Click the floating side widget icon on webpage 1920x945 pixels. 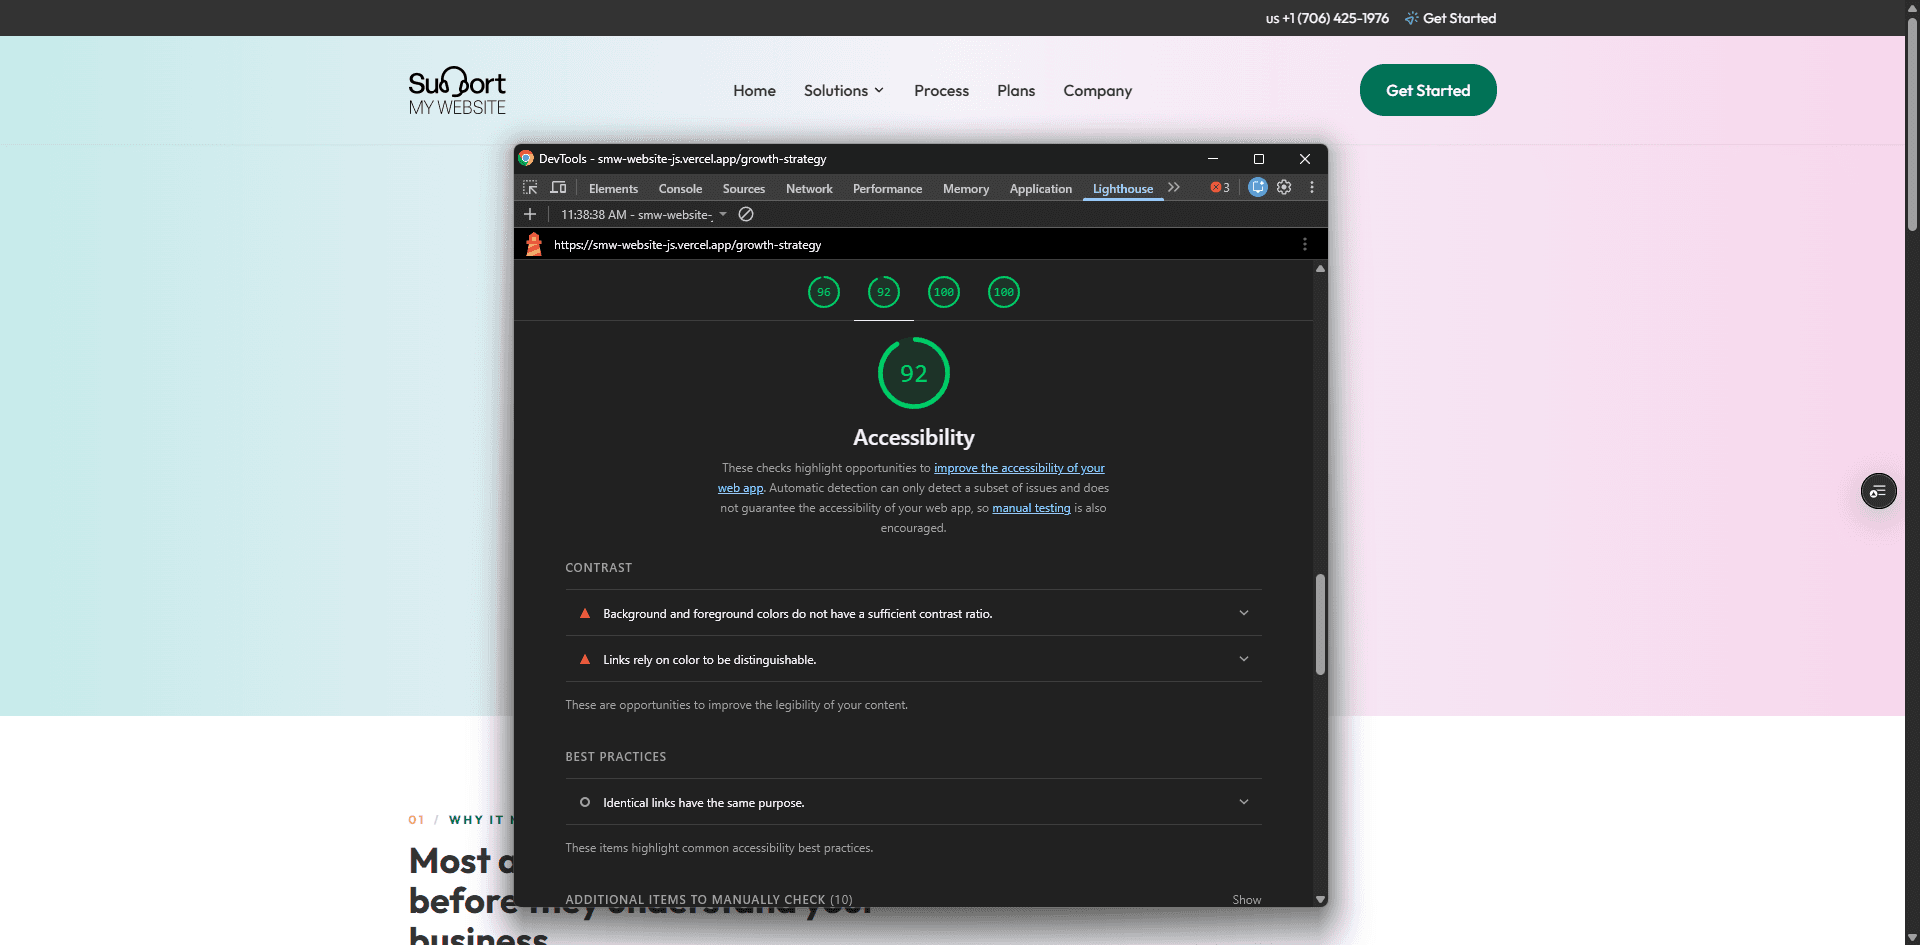pos(1879,491)
